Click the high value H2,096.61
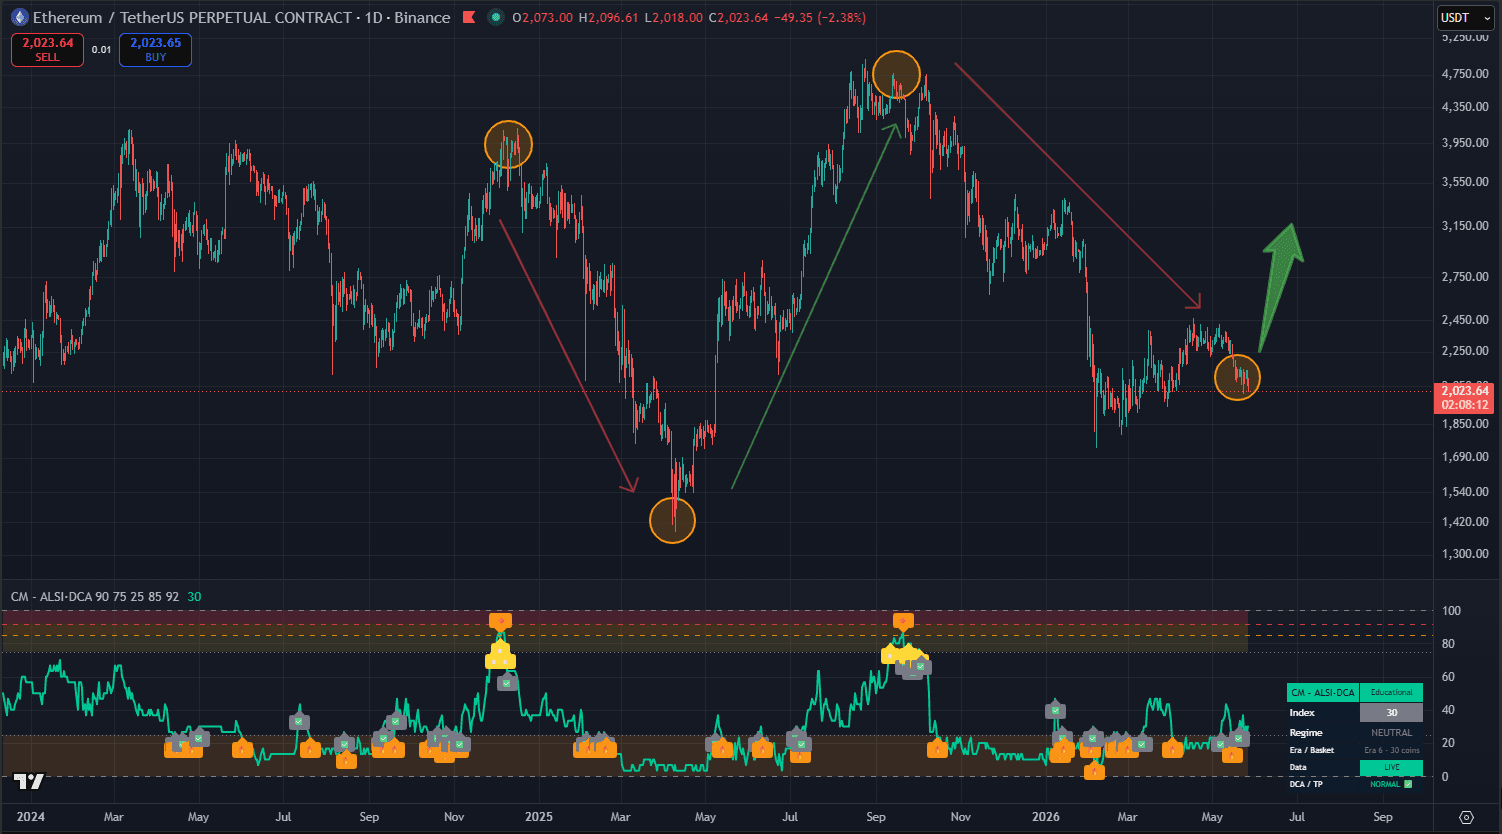Screen dimensions: 1502x834 point(608,18)
